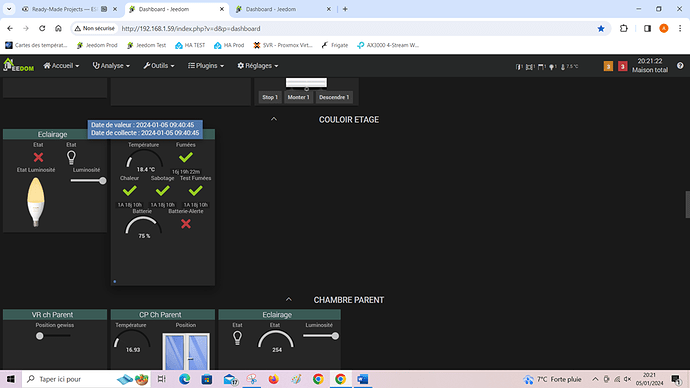Click the Jeedom logo in the header
The width and height of the screenshot is (690, 388).
tap(18, 66)
